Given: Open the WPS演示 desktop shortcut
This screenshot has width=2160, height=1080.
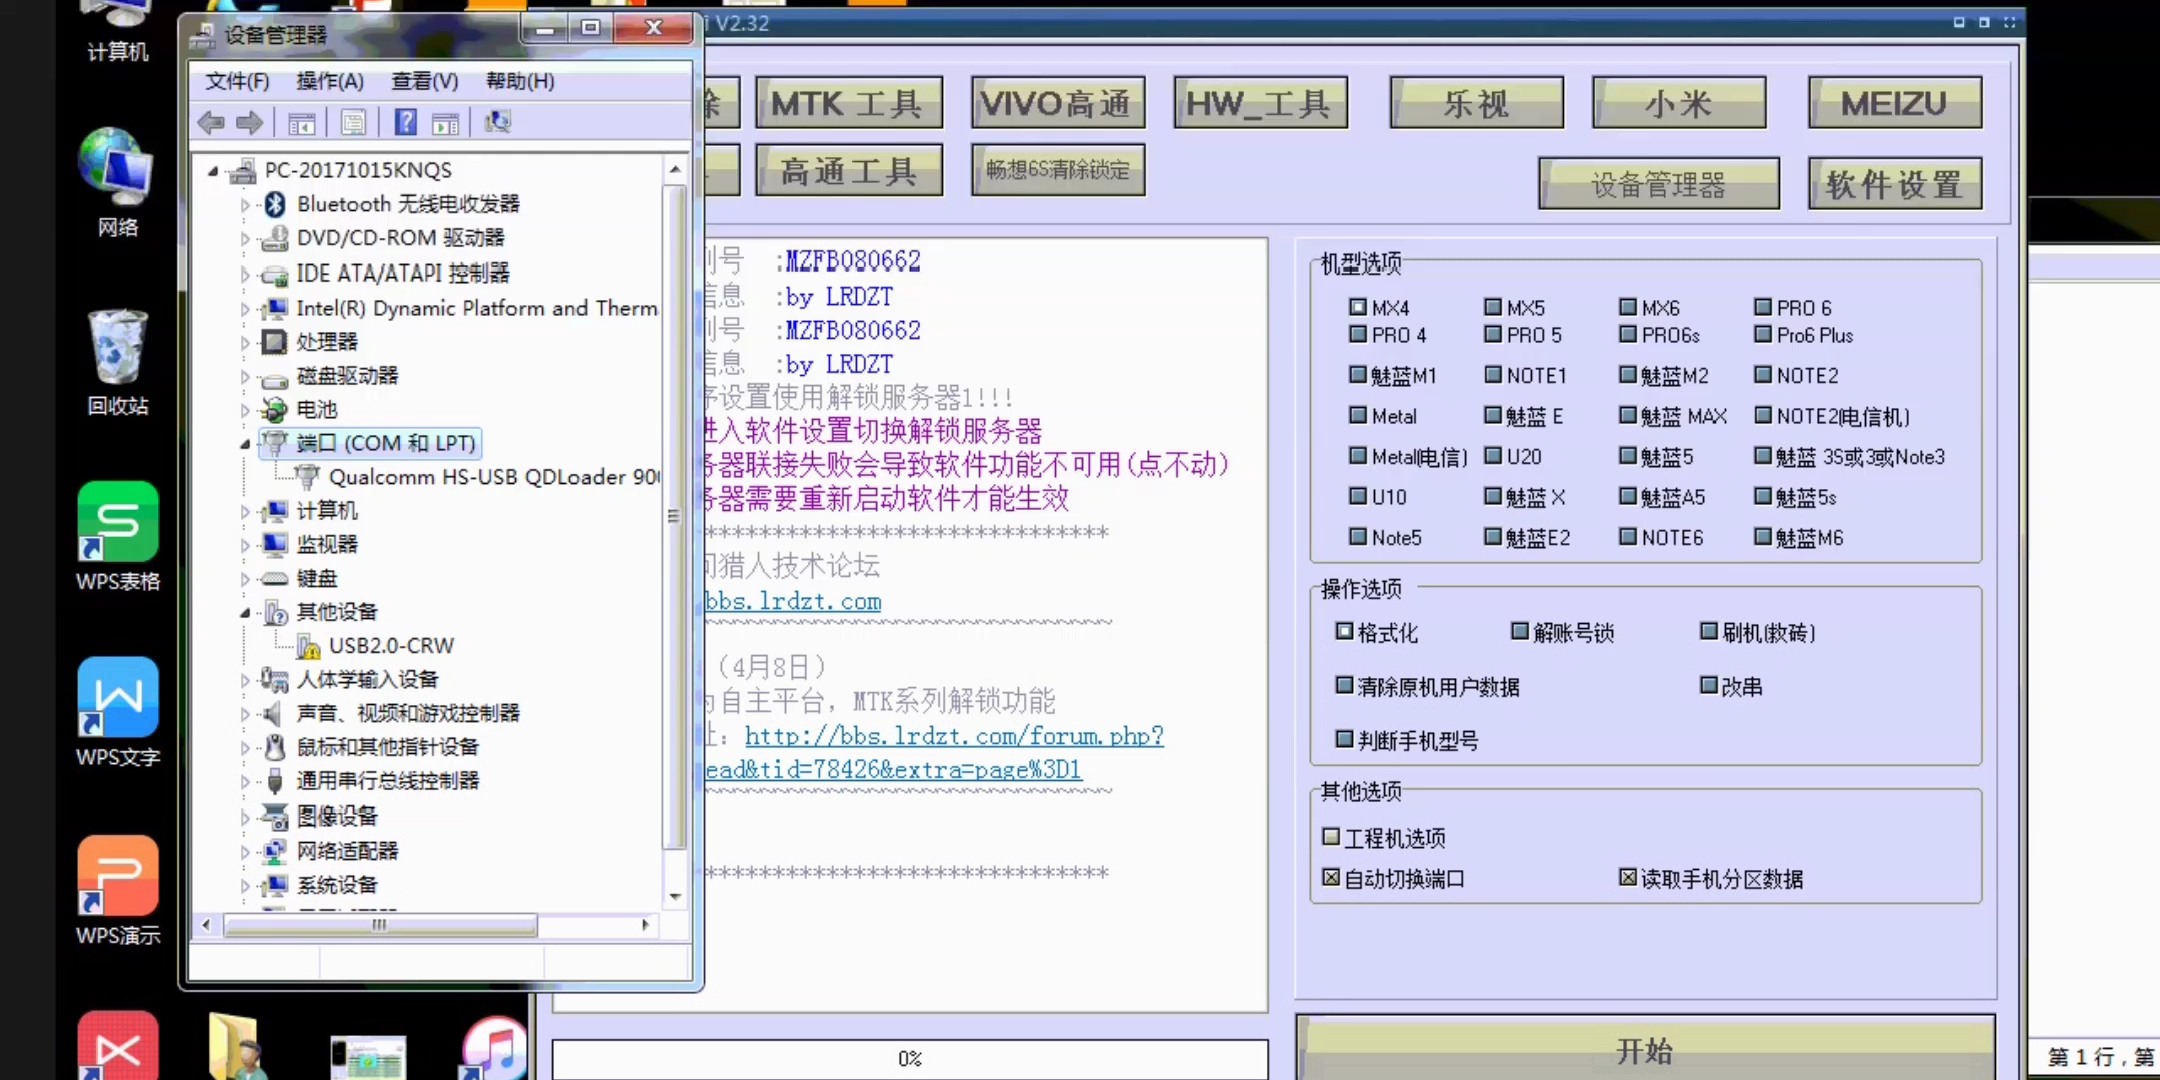Looking at the screenshot, I should coord(117,891).
